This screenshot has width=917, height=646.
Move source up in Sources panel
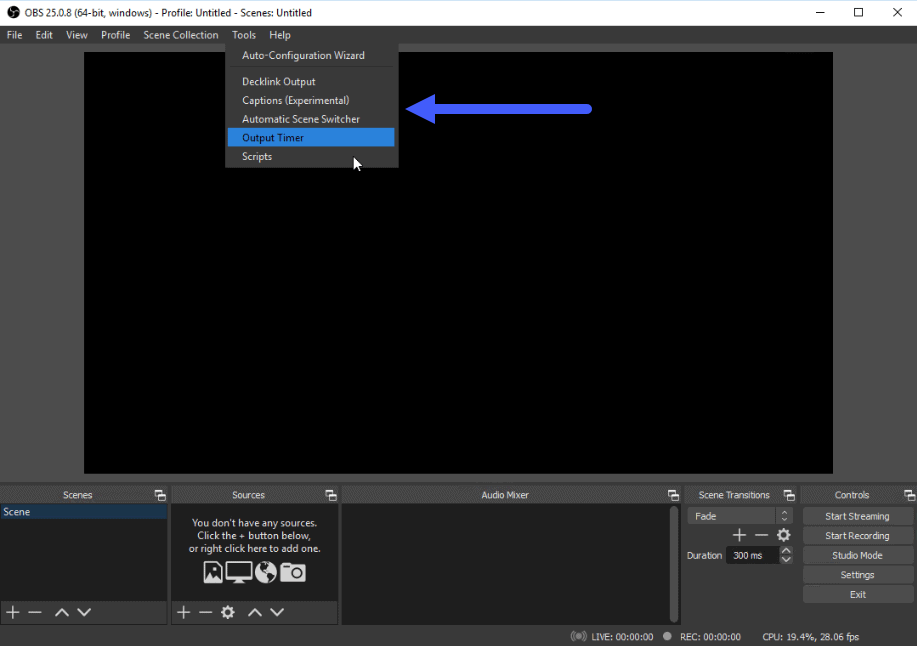(255, 612)
